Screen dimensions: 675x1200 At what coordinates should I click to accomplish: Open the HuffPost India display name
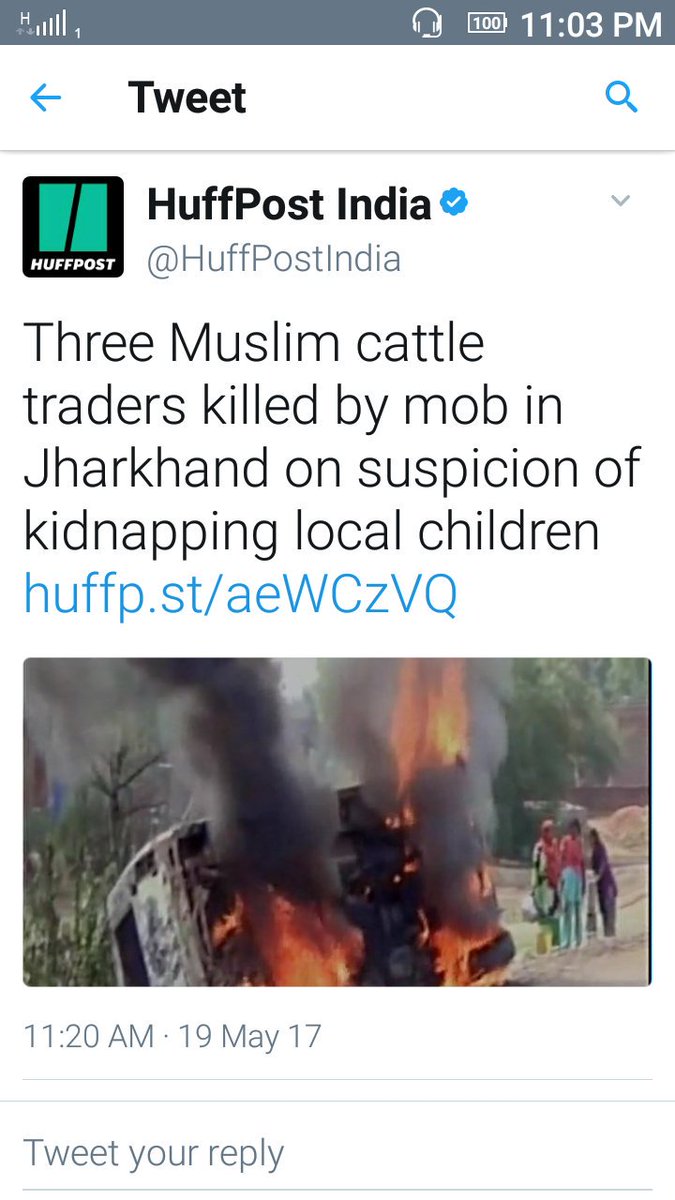[289, 205]
